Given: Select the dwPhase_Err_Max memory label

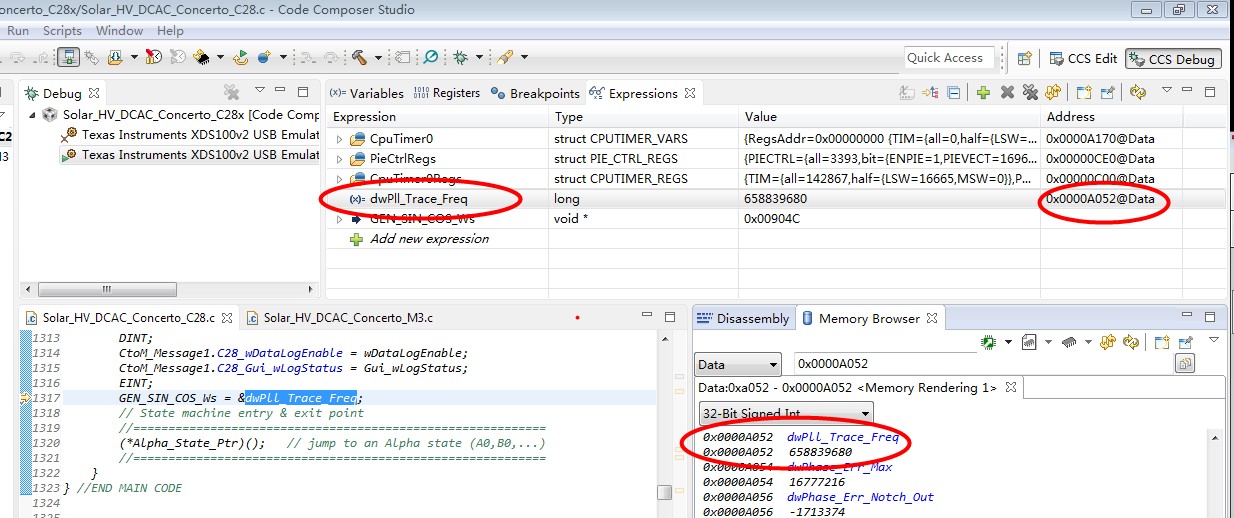Looking at the screenshot, I should (839, 467).
